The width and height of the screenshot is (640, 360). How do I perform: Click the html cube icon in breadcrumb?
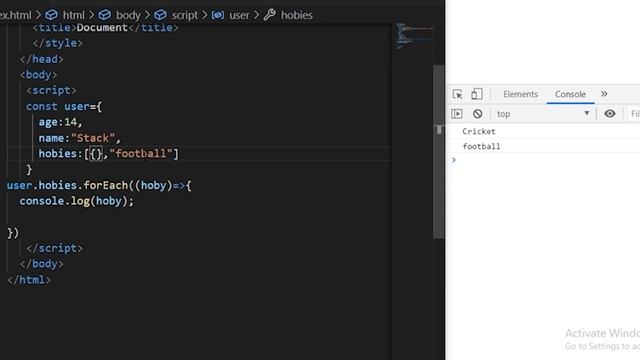tap(51, 15)
